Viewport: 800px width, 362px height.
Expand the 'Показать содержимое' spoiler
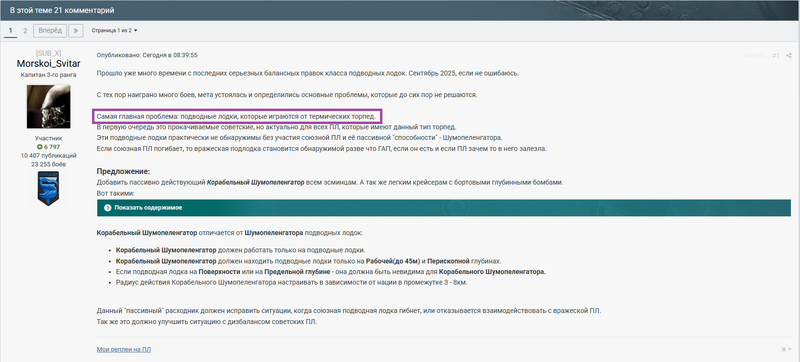443,208
